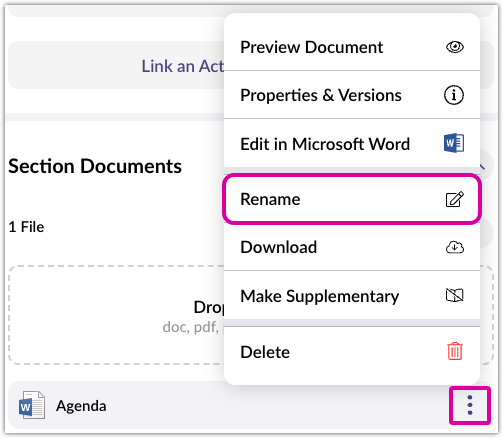
Task: Click the pencil edit icon next to Rename
Action: [455, 199]
